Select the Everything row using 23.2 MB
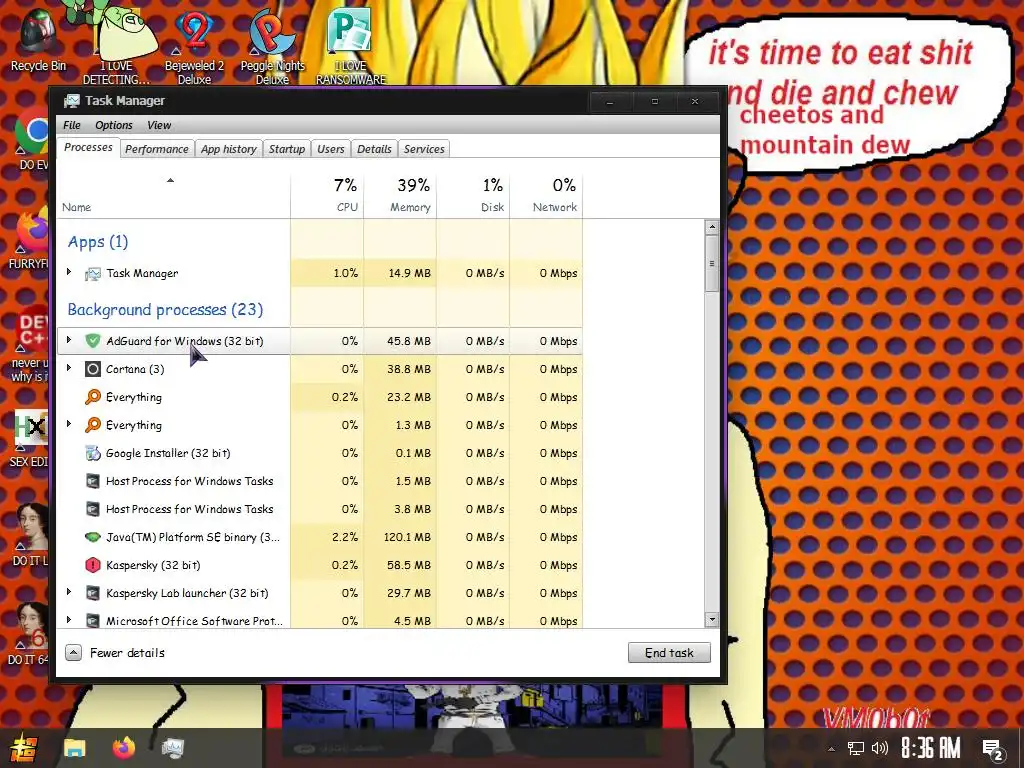The height and width of the screenshot is (768, 1024). (320, 397)
